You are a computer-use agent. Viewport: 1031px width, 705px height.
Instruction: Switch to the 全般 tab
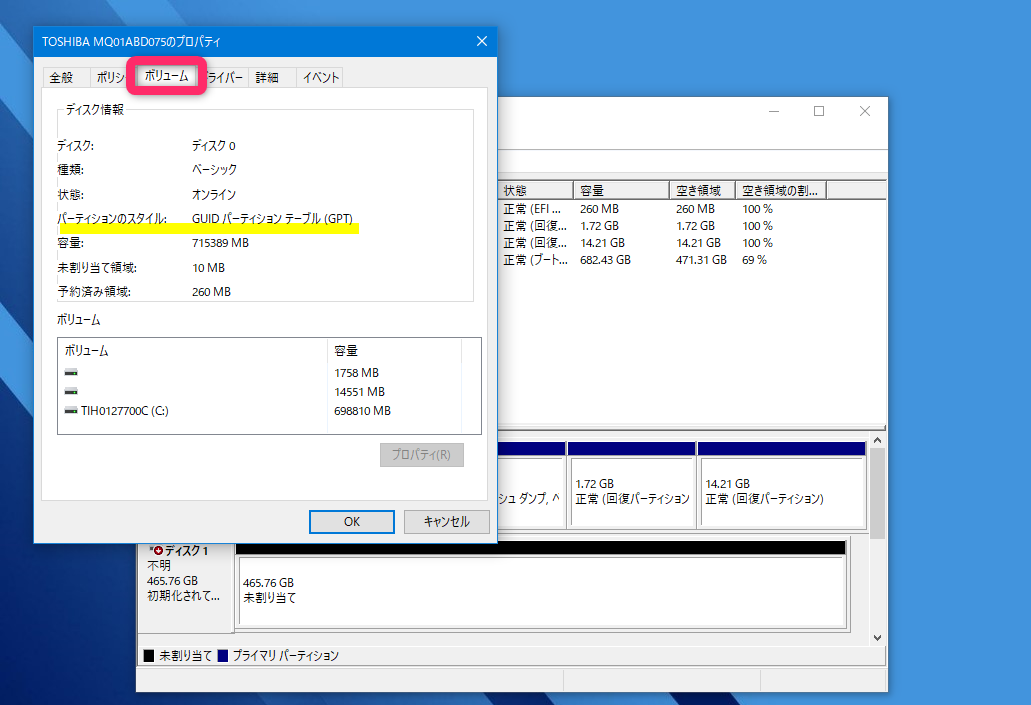coord(62,78)
